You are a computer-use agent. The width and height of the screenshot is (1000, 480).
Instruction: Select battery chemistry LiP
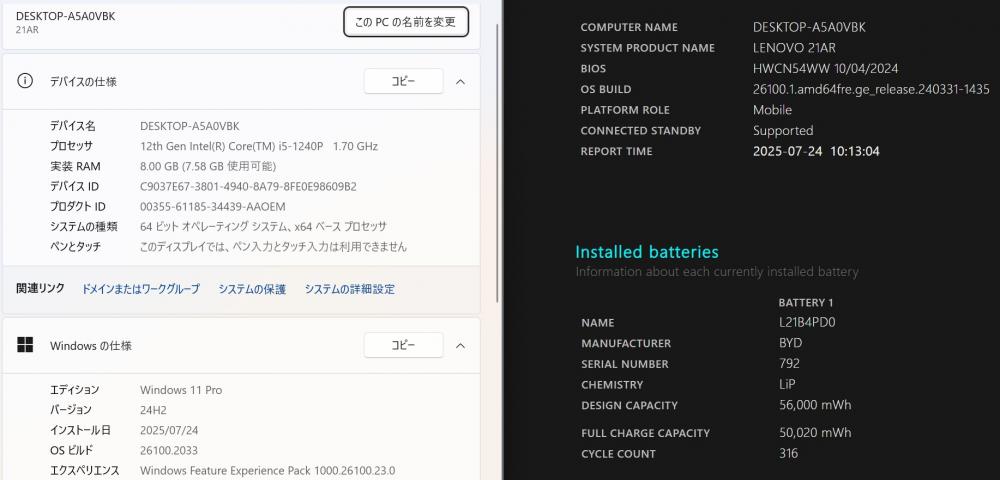click(x=787, y=384)
